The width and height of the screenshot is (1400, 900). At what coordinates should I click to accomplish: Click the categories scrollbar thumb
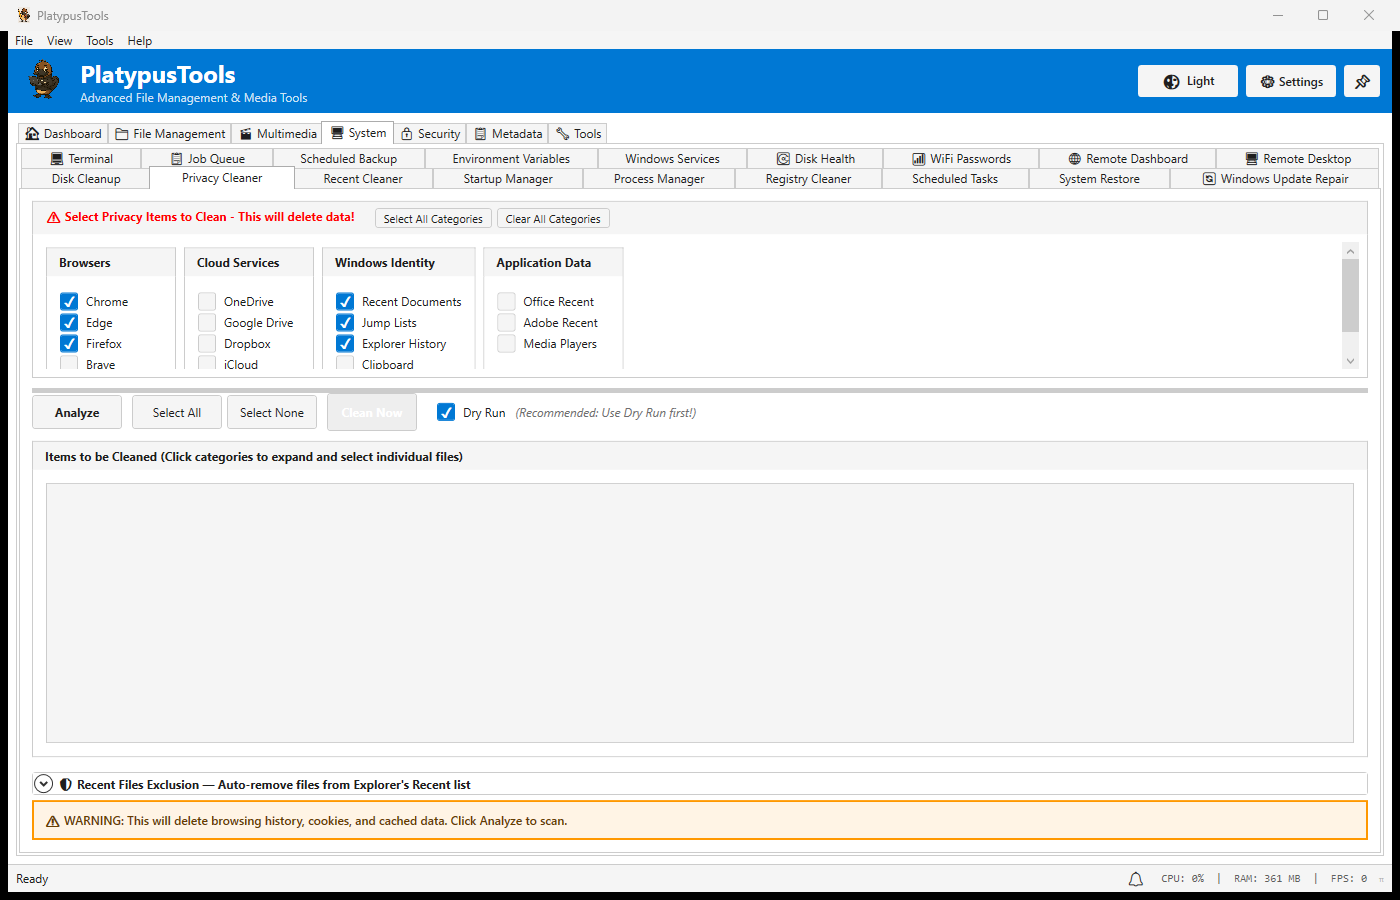coord(1350,295)
